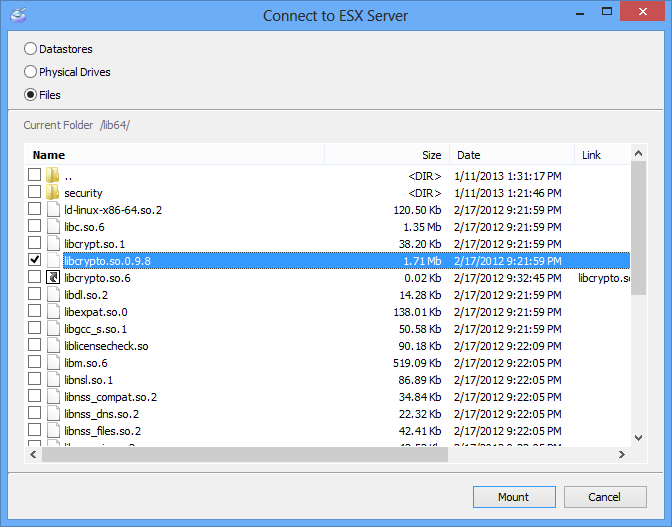
Task: Click the libnss_dns.so.2 file icon
Action: [53, 413]
